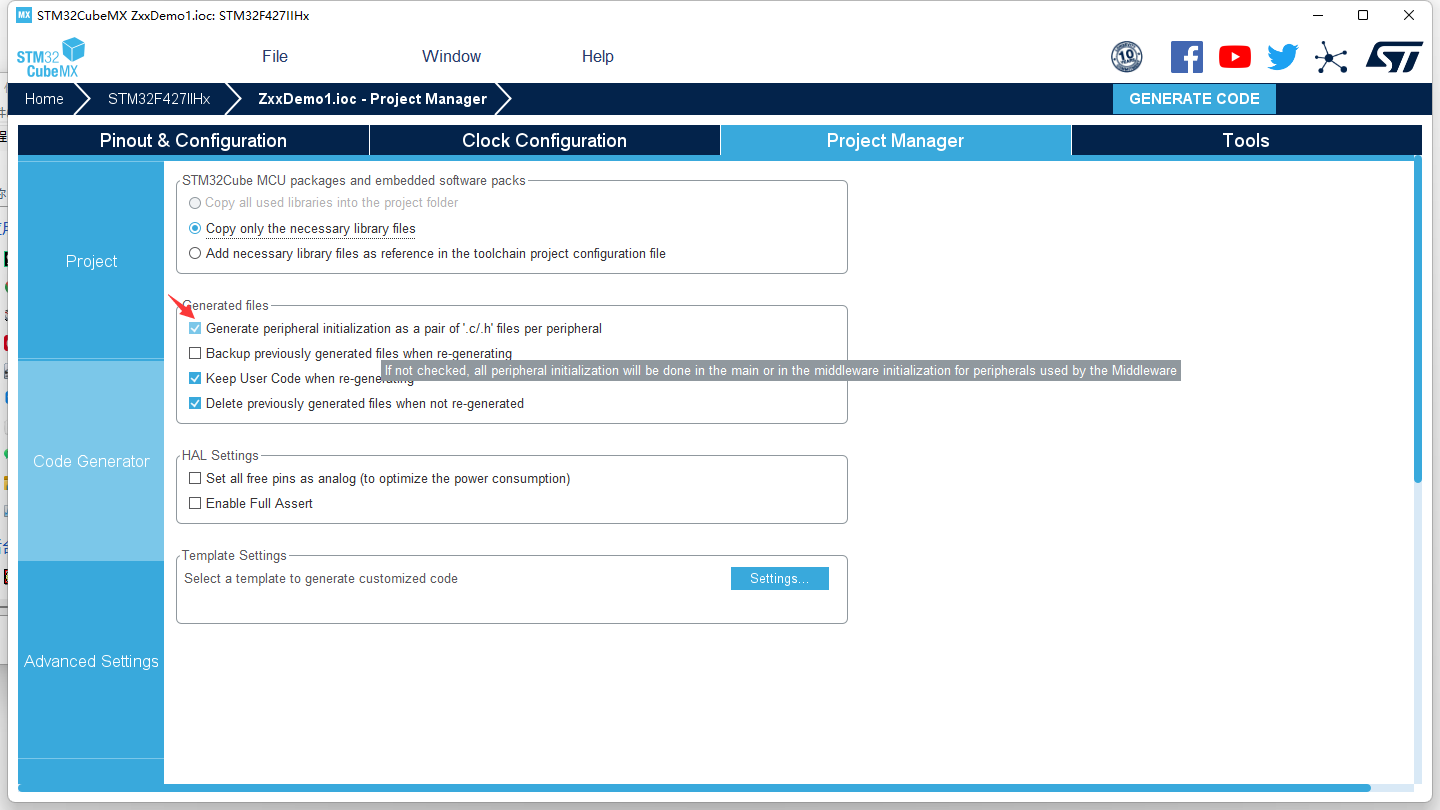
Task: Select ZxxDemo1.ioc - Project Manager breadcrumb
Action: coord(372,99)
